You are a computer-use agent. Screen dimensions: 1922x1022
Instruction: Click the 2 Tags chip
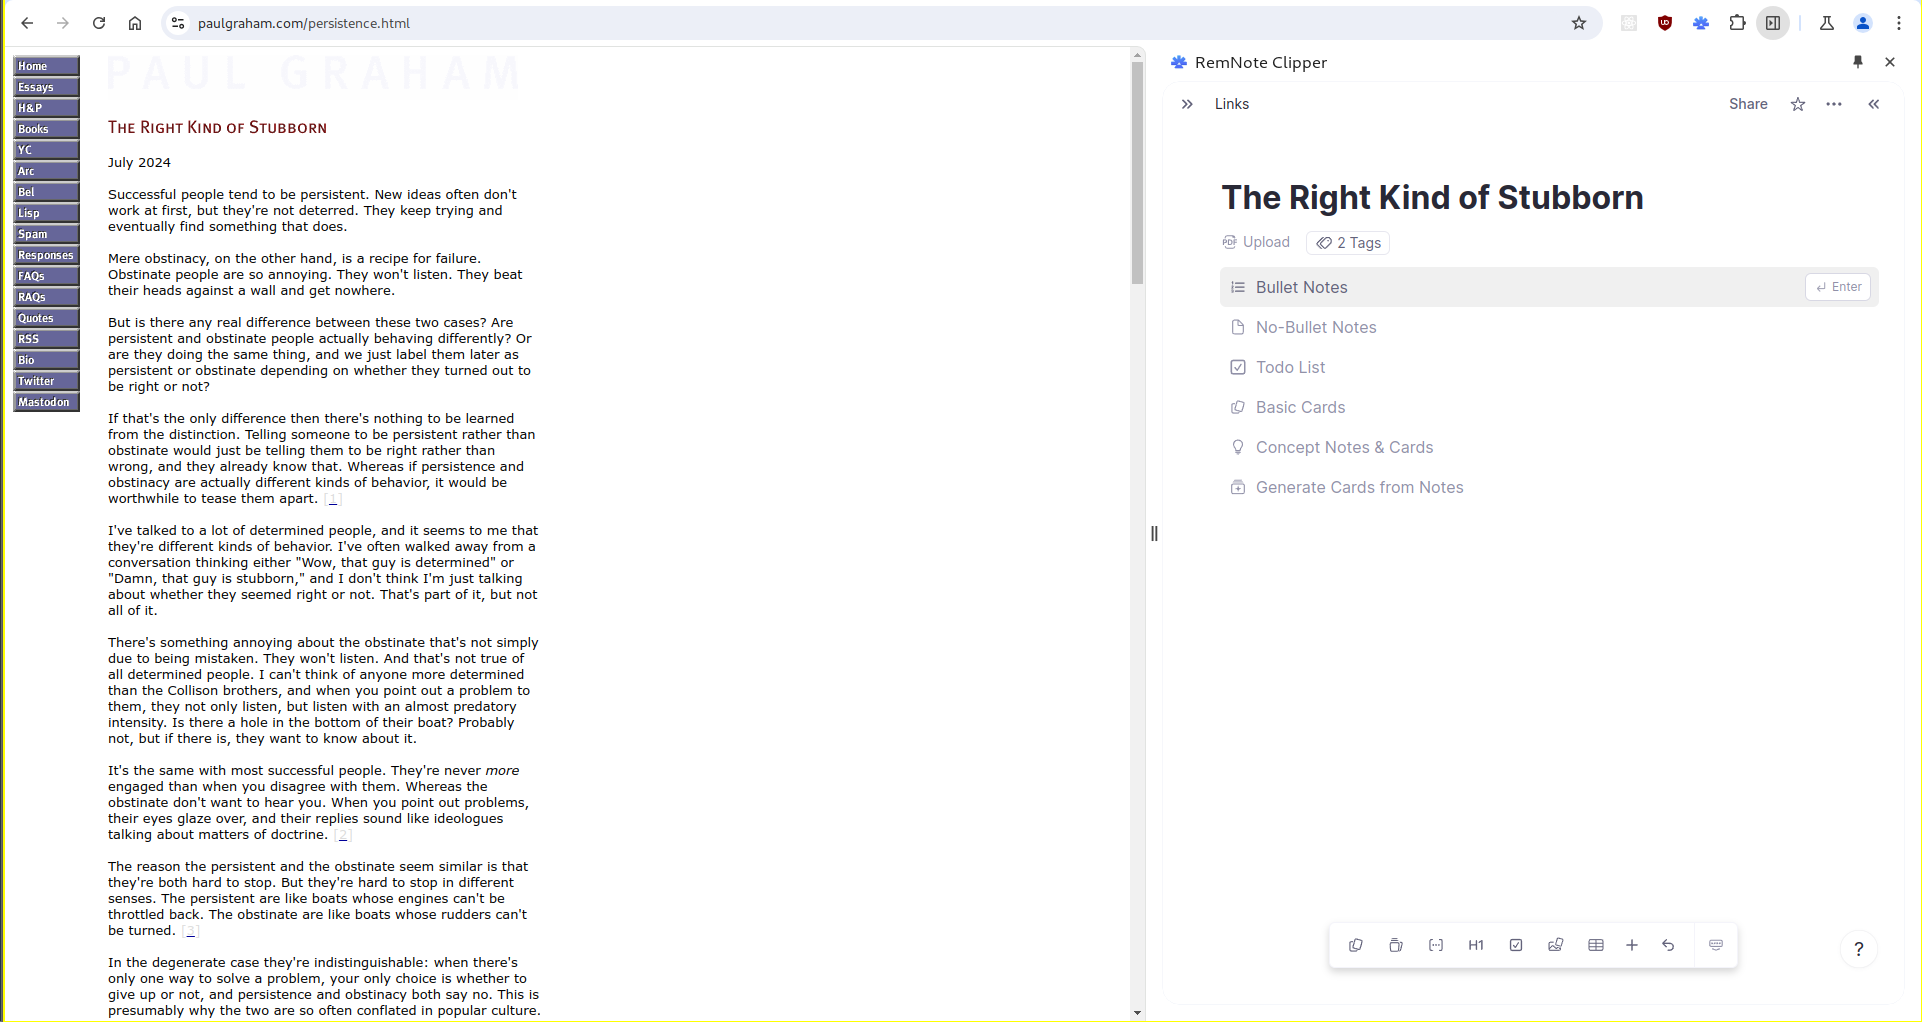coord(1348,243)
